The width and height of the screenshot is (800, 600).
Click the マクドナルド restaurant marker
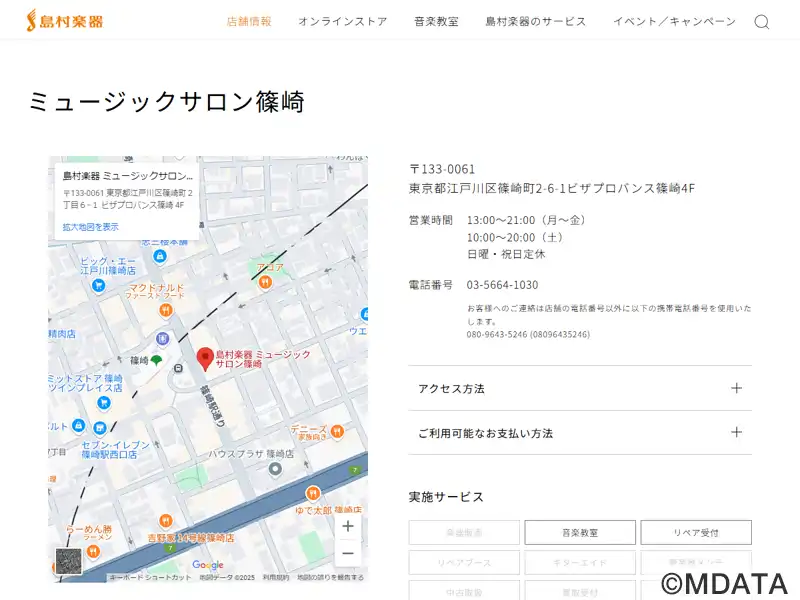click(x=165, y=310)
